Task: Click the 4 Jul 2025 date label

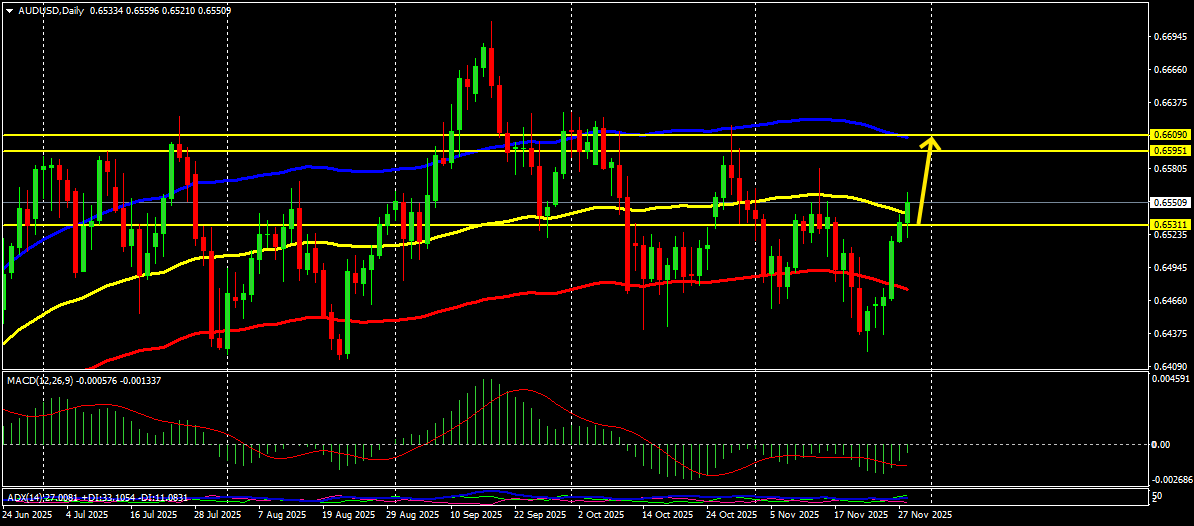Action: pos(86,515)
